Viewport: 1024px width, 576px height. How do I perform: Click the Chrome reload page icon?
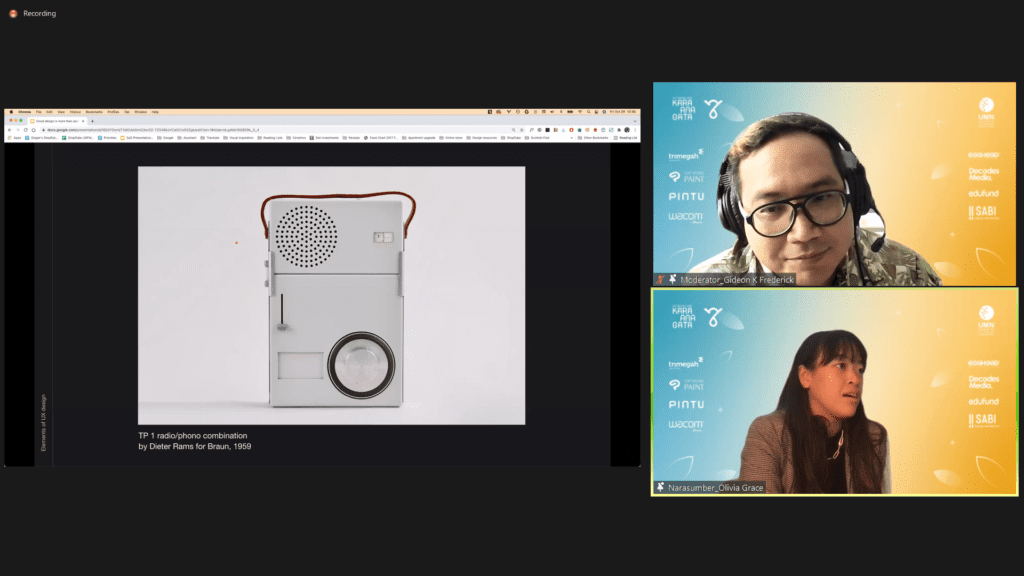pyautogui.click(x=25, y=130)
